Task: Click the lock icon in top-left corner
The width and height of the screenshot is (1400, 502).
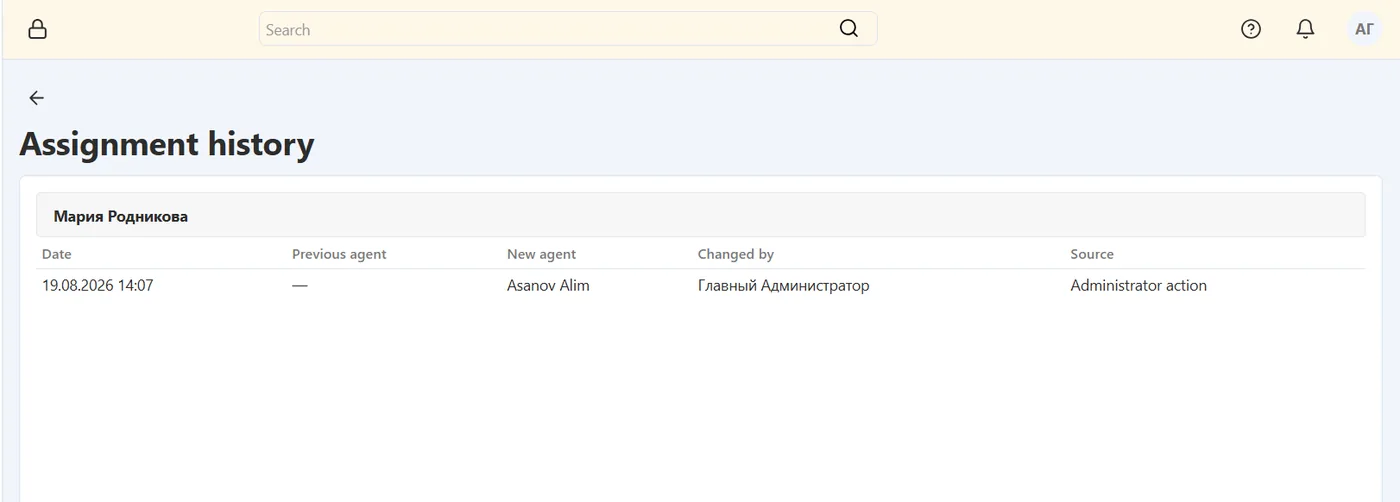Action: coord(37,29)
